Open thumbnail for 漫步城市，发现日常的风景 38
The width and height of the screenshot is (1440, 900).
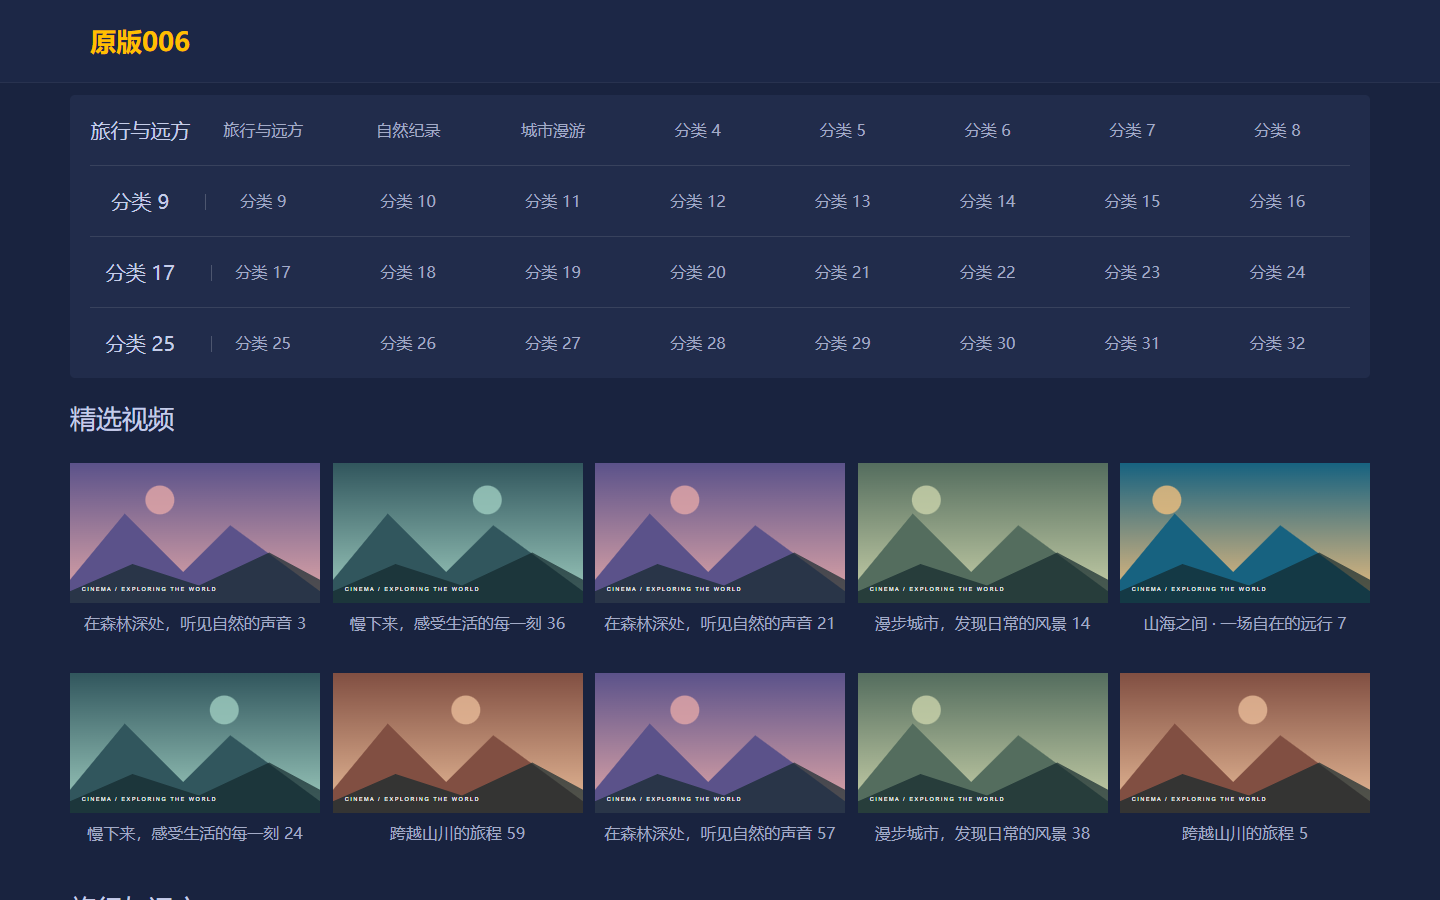point(983,743)
